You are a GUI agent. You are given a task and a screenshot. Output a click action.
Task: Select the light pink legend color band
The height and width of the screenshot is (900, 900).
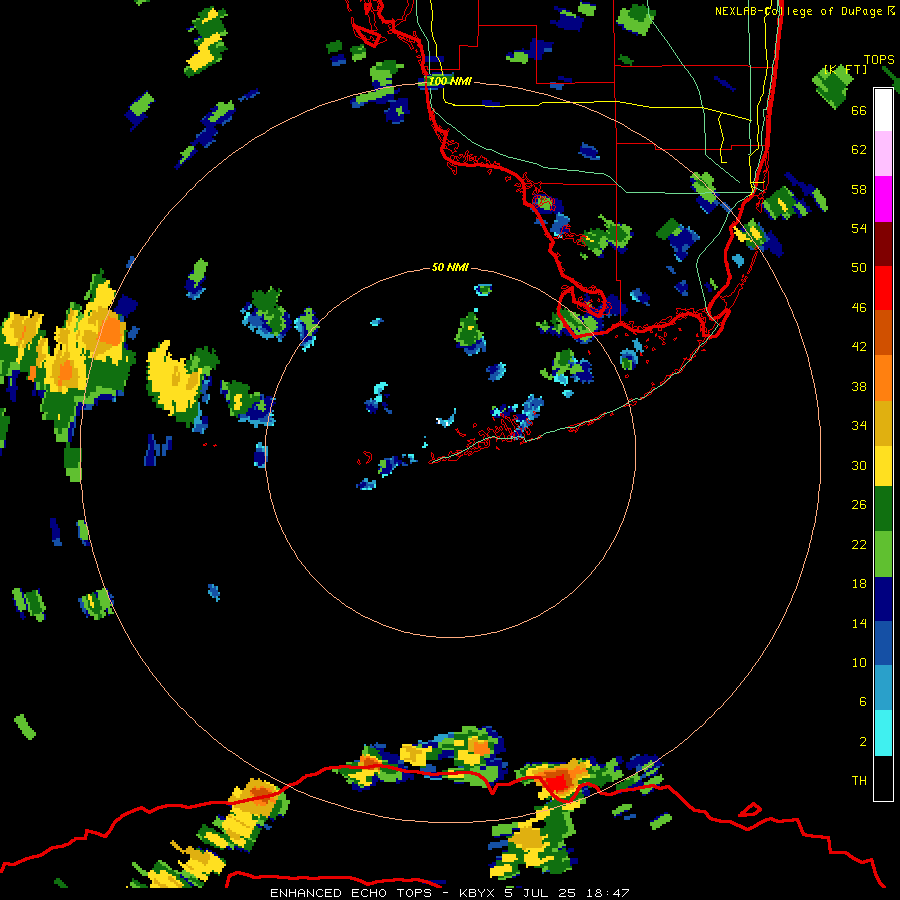[x=883, y=154]
